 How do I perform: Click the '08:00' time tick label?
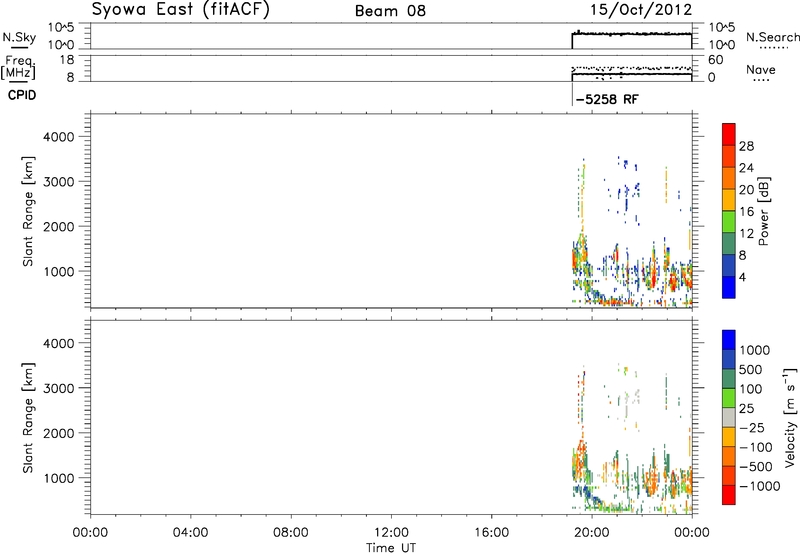290,533
